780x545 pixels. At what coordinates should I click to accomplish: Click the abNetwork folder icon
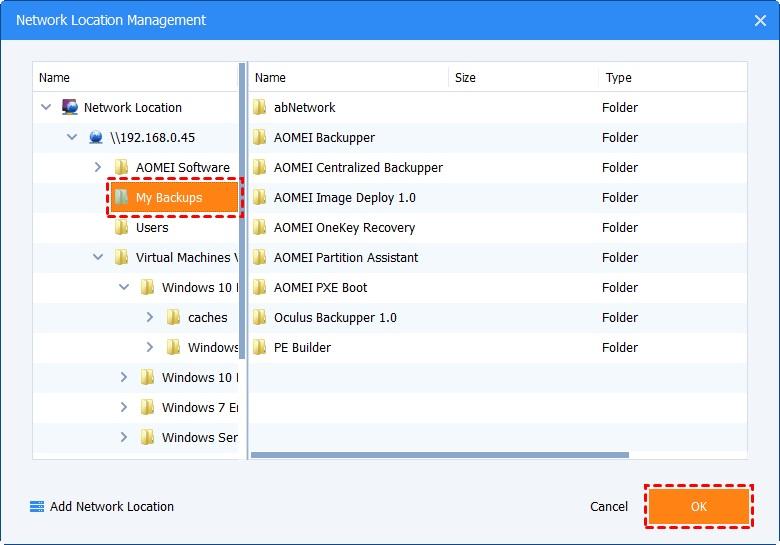click(260, 107)
